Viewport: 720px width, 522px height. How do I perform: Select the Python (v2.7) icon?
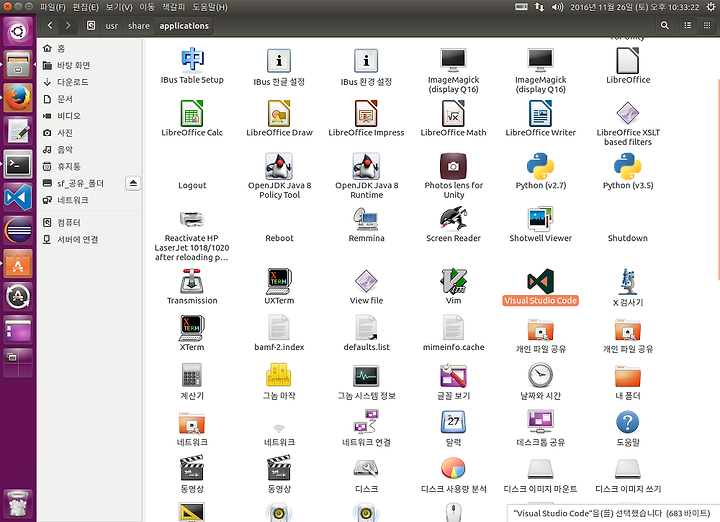tap(540, 166)
